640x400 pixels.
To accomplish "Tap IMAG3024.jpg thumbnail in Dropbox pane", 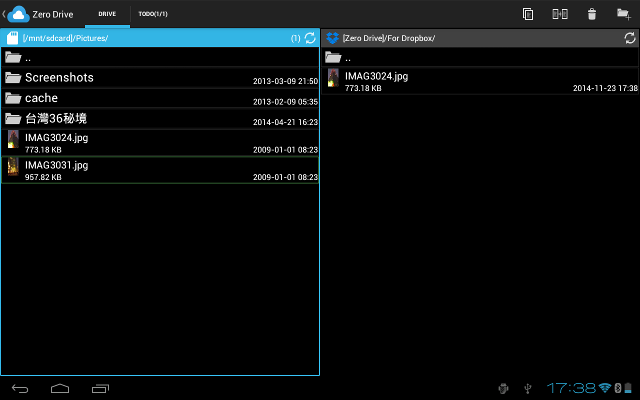I will coord(333,78).
